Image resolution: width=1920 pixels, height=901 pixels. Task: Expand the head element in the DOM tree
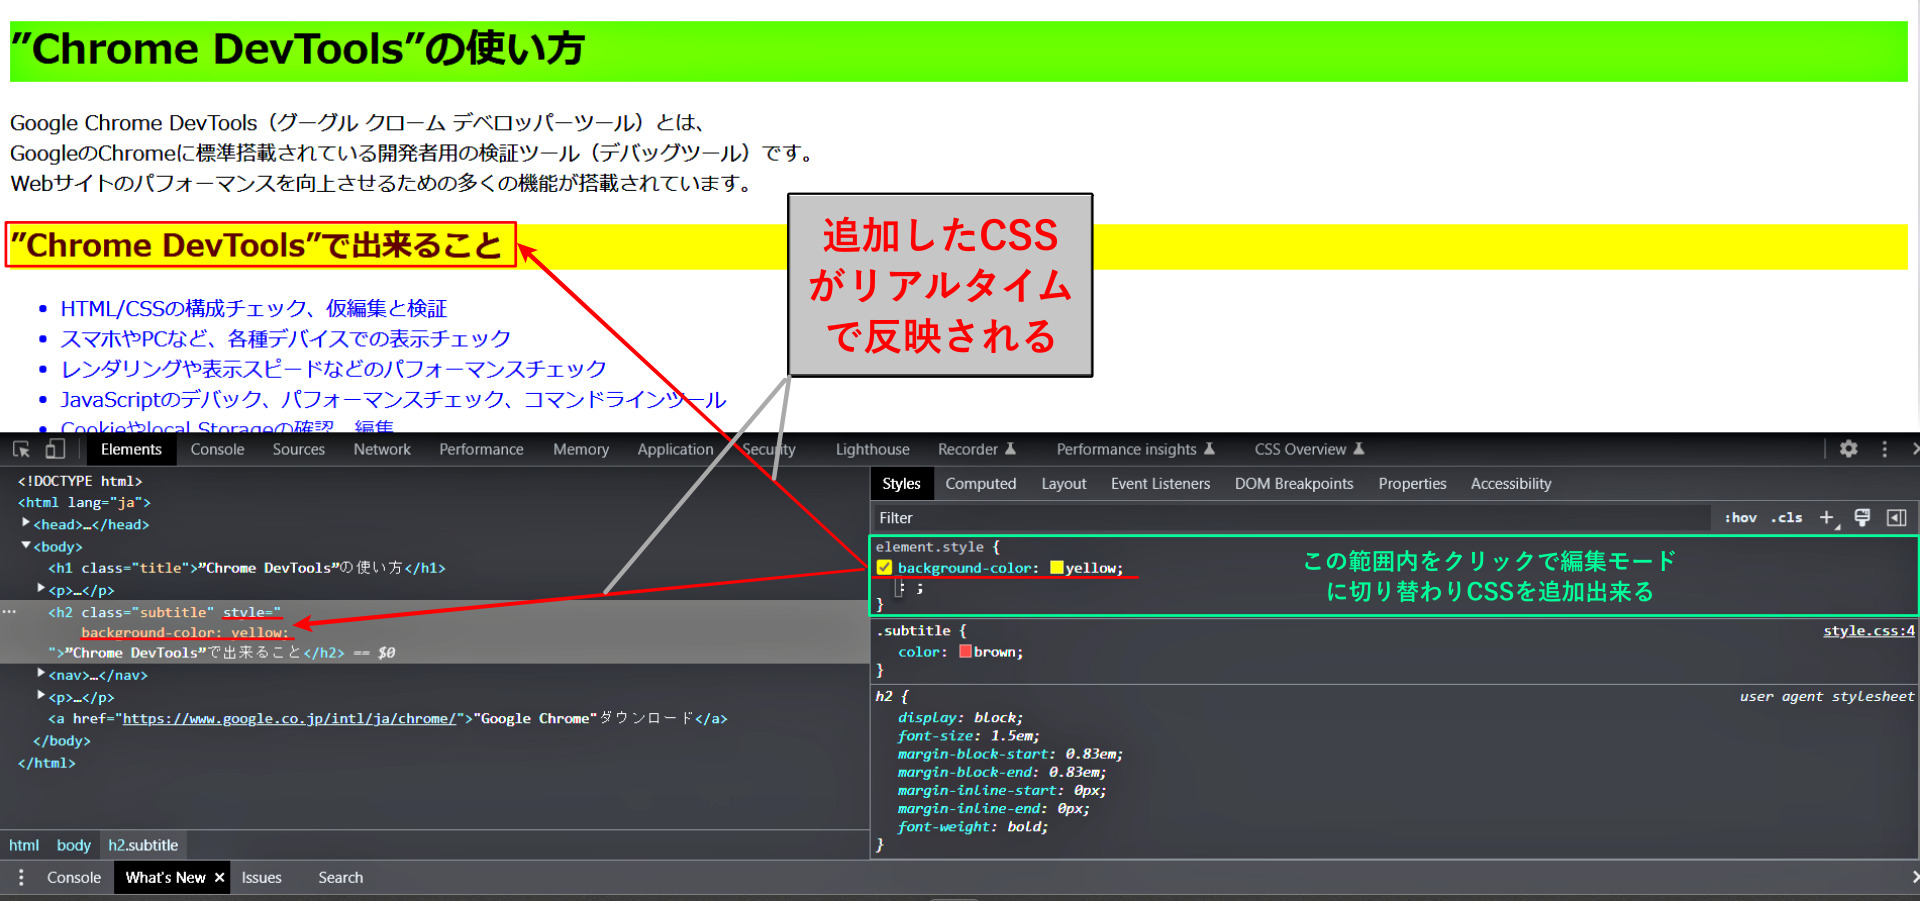[25, 523]
